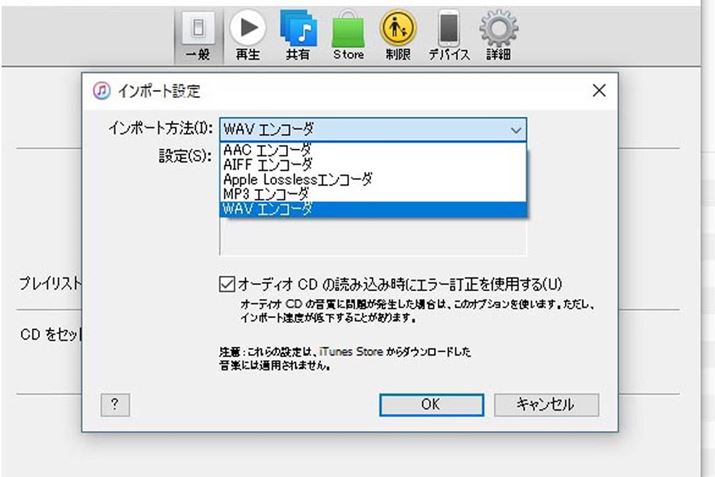The width and height of the screenshot is (715, 477).
Task: Open the Store preferences tab
Action: tap(348, 36)
